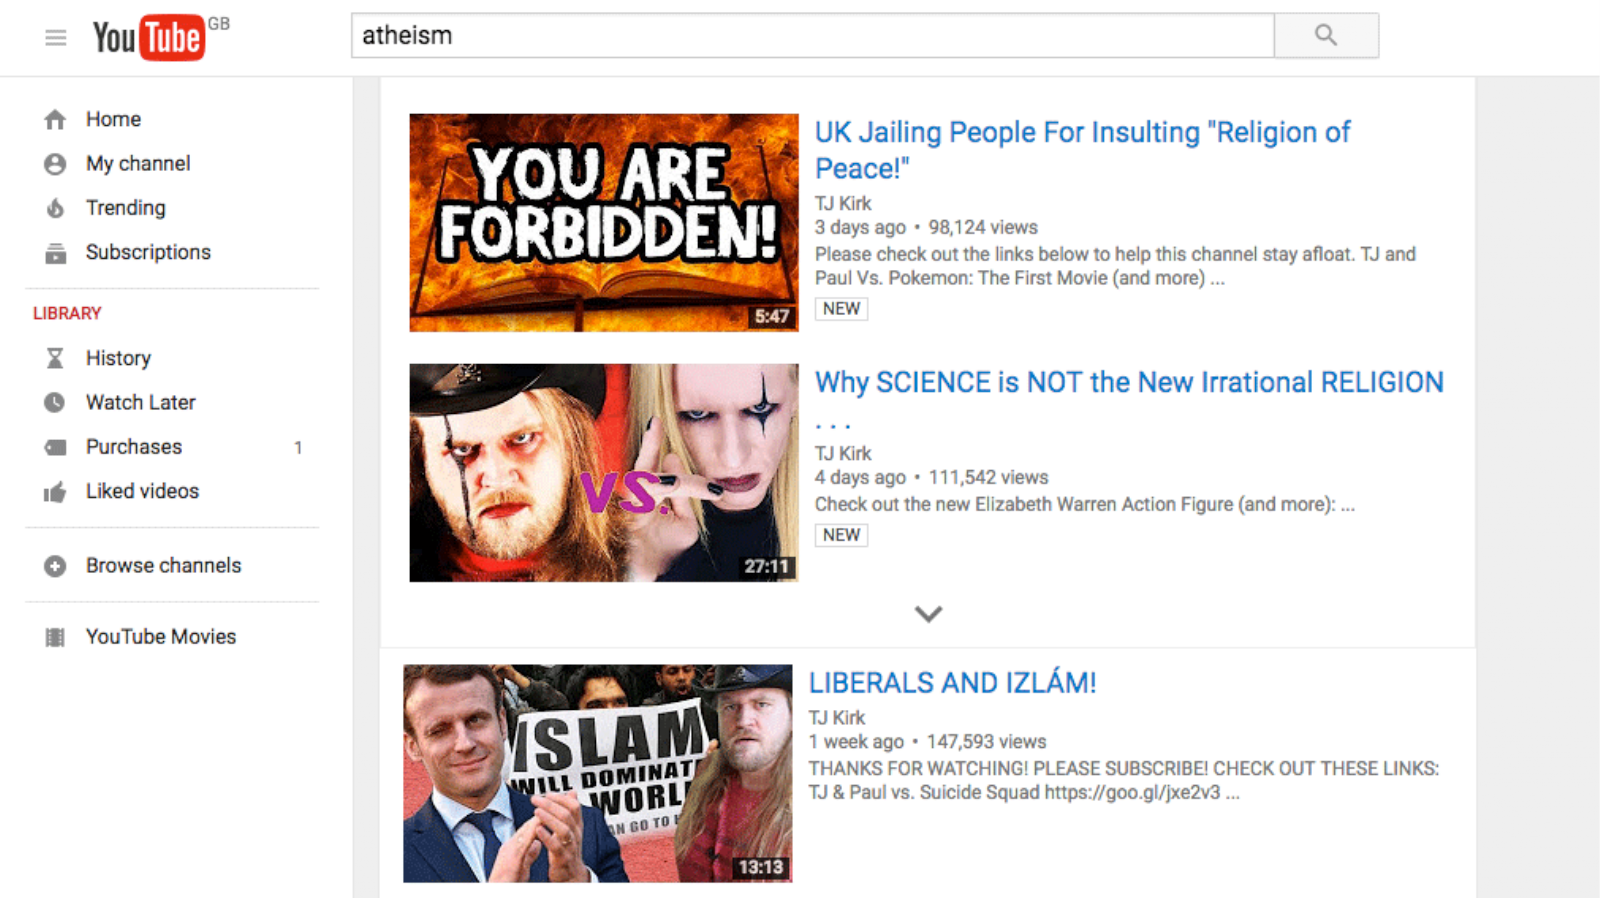Go to YouTube Movies
1600x898 pixels.
(161, 637)
